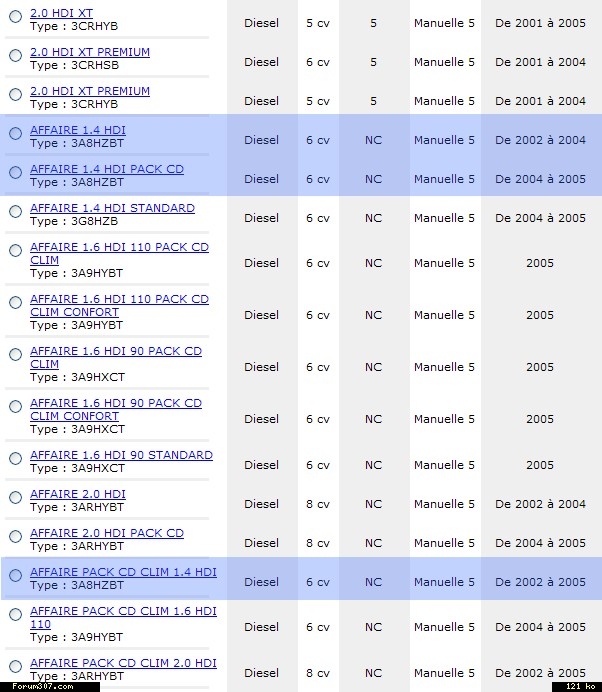Click 'NC' in the AFFAIRE 1.4 HDI PACK CD row
Viewport: 602px width, 692px height.
point(373,179)
